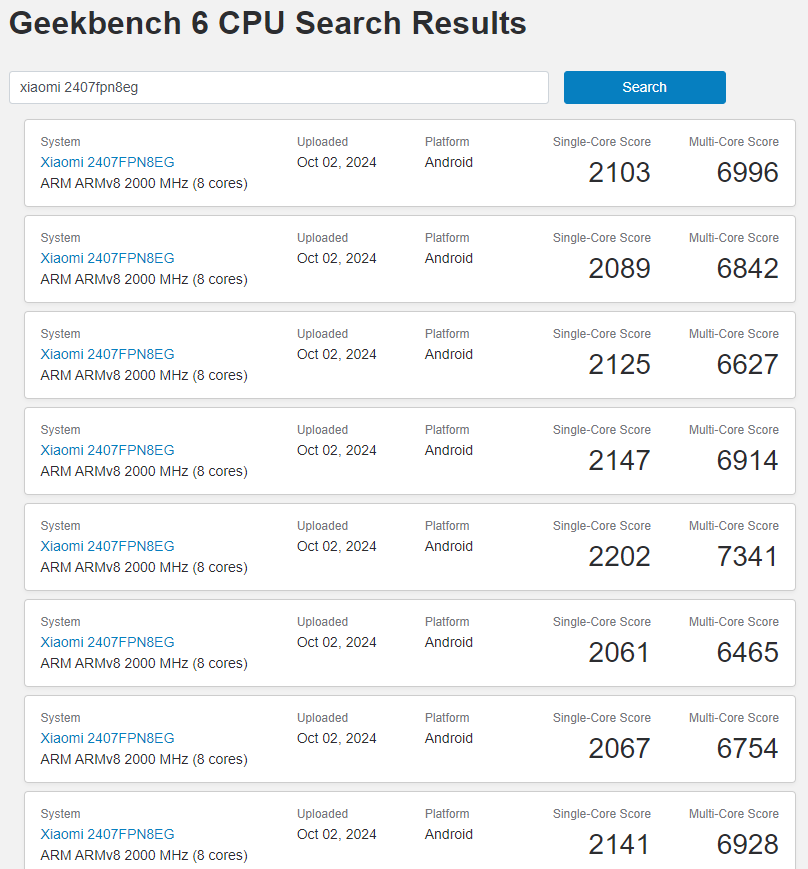Click the multi-core score 6627
The height and width of the screenshot is (869, 808).
click(747, 364)
